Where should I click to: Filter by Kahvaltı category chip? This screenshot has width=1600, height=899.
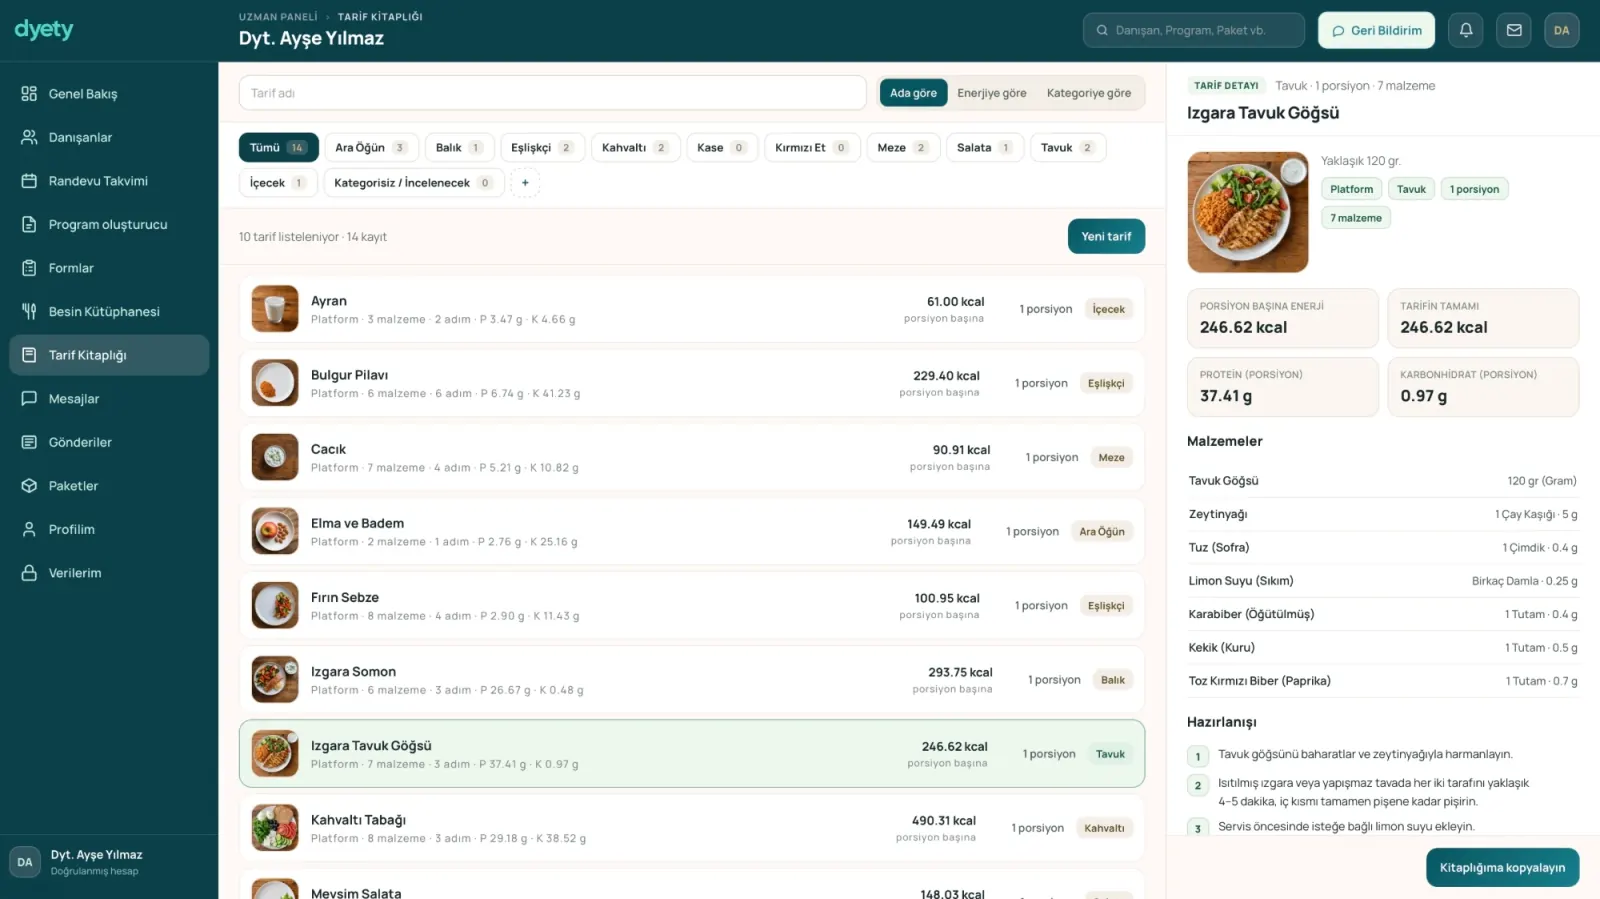pyautogui.click(x=635, y=147)
